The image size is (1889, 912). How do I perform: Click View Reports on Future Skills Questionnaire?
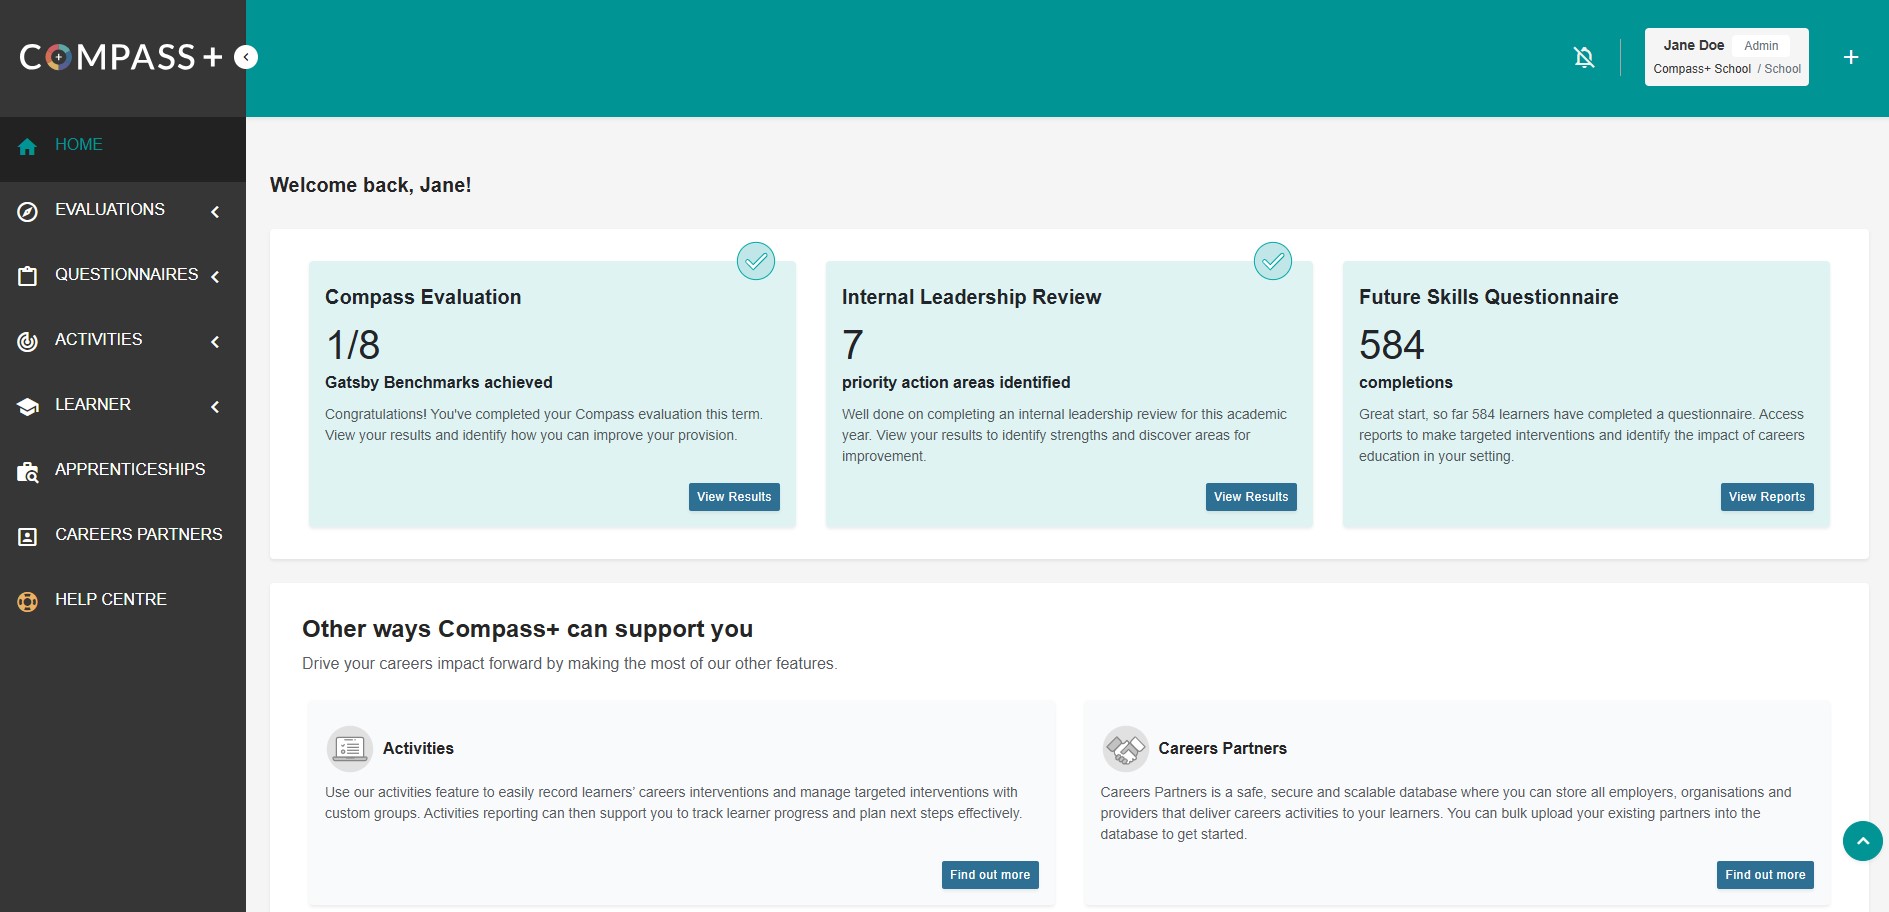click(x=1766, y=497)
